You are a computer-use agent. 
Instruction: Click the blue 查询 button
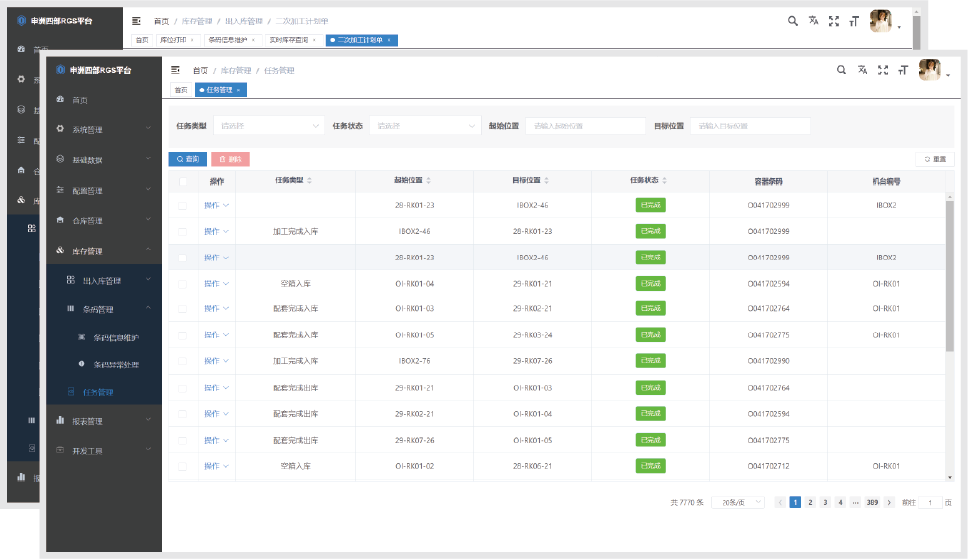pyautogui.click(x=188, y=159)
